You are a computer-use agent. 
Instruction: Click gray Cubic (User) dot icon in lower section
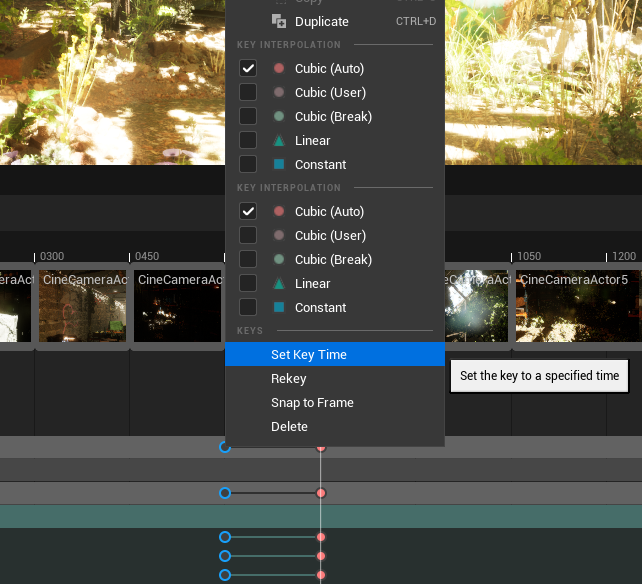click(x=279, y=235)
